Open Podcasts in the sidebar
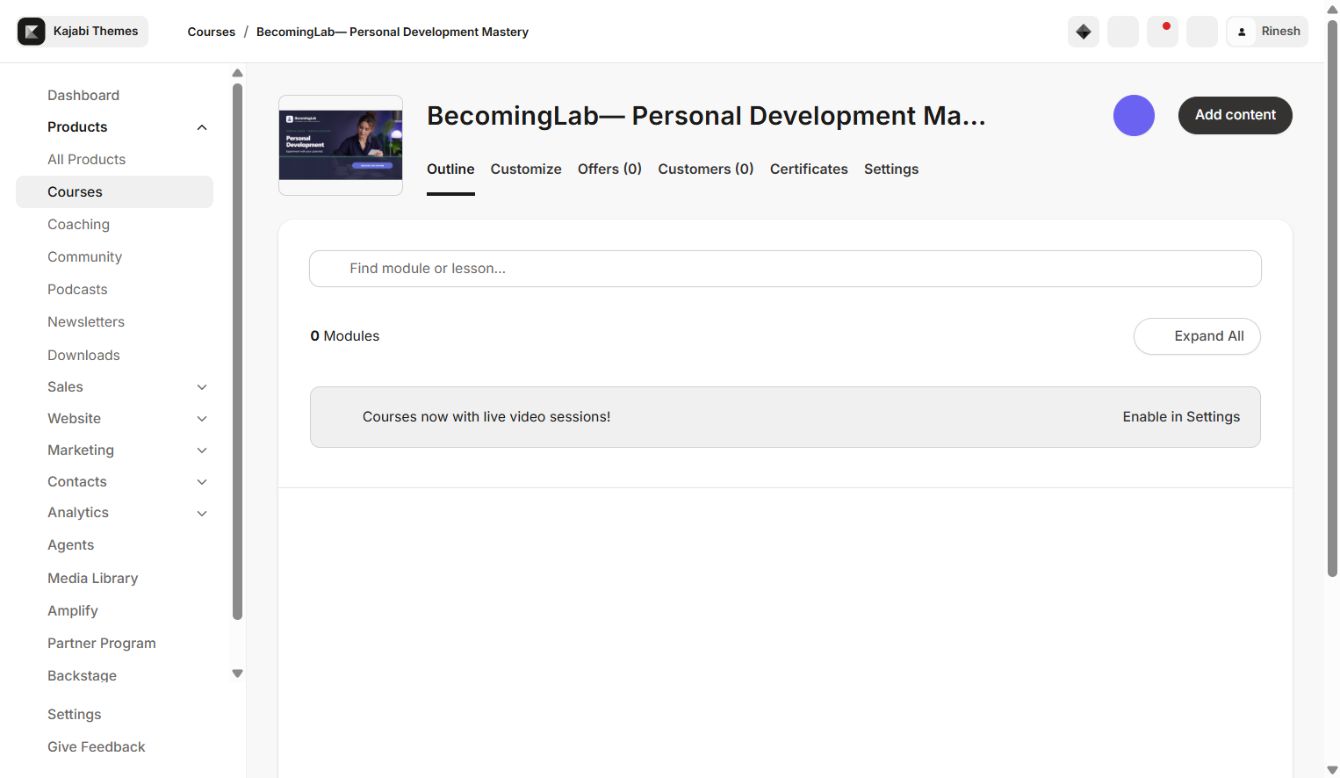Screen dimensions: 1340x778 click(x=77, y=289)
